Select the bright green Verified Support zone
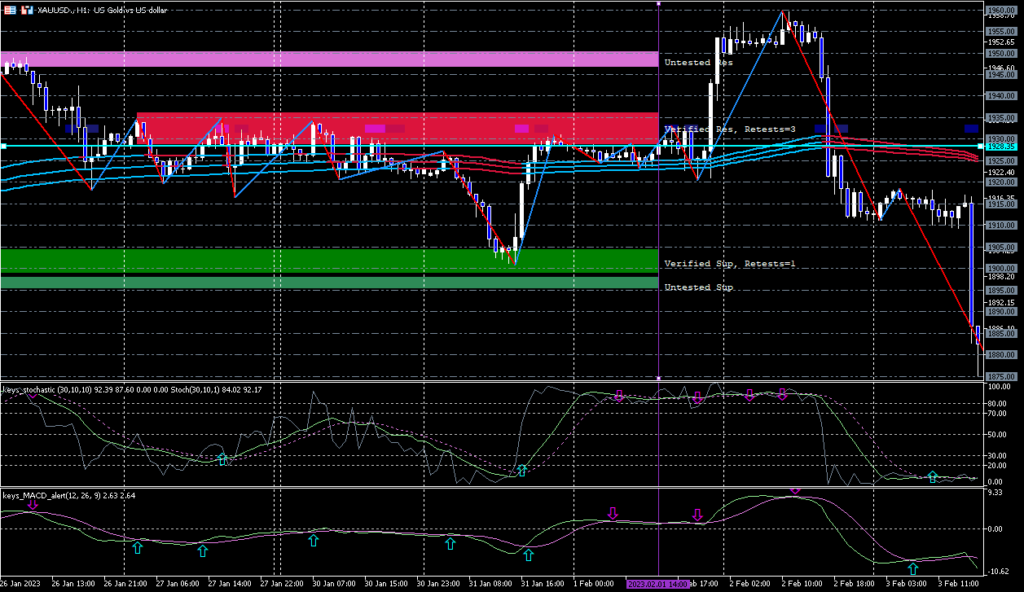 pos(328,260)
